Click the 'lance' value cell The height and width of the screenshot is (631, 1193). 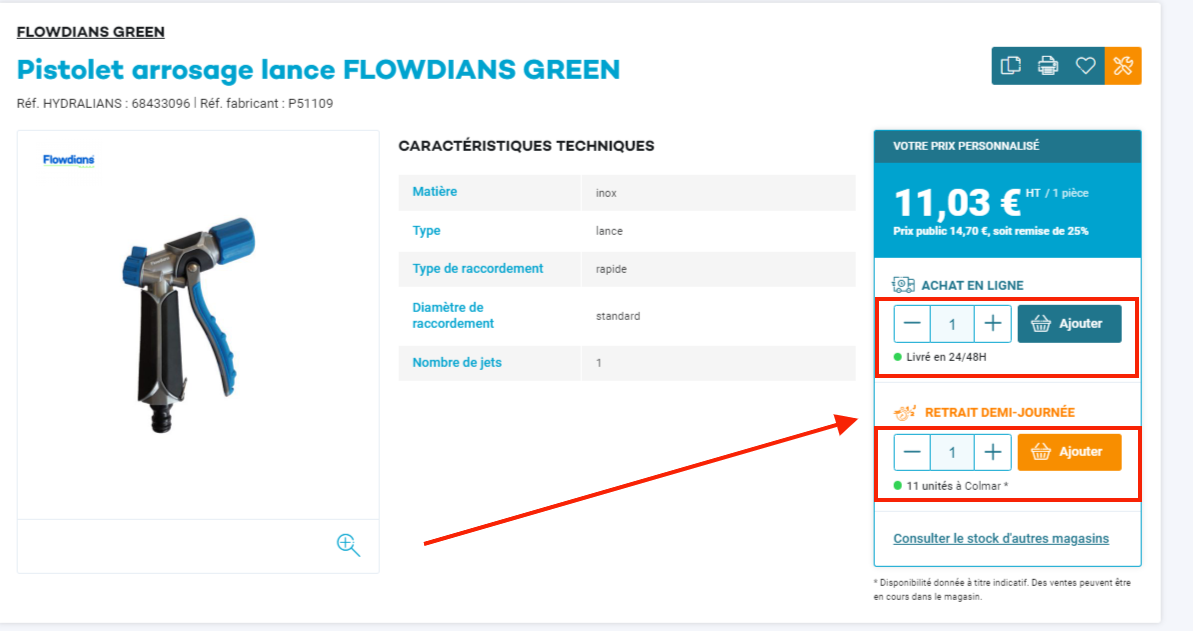tap(718, 231)
